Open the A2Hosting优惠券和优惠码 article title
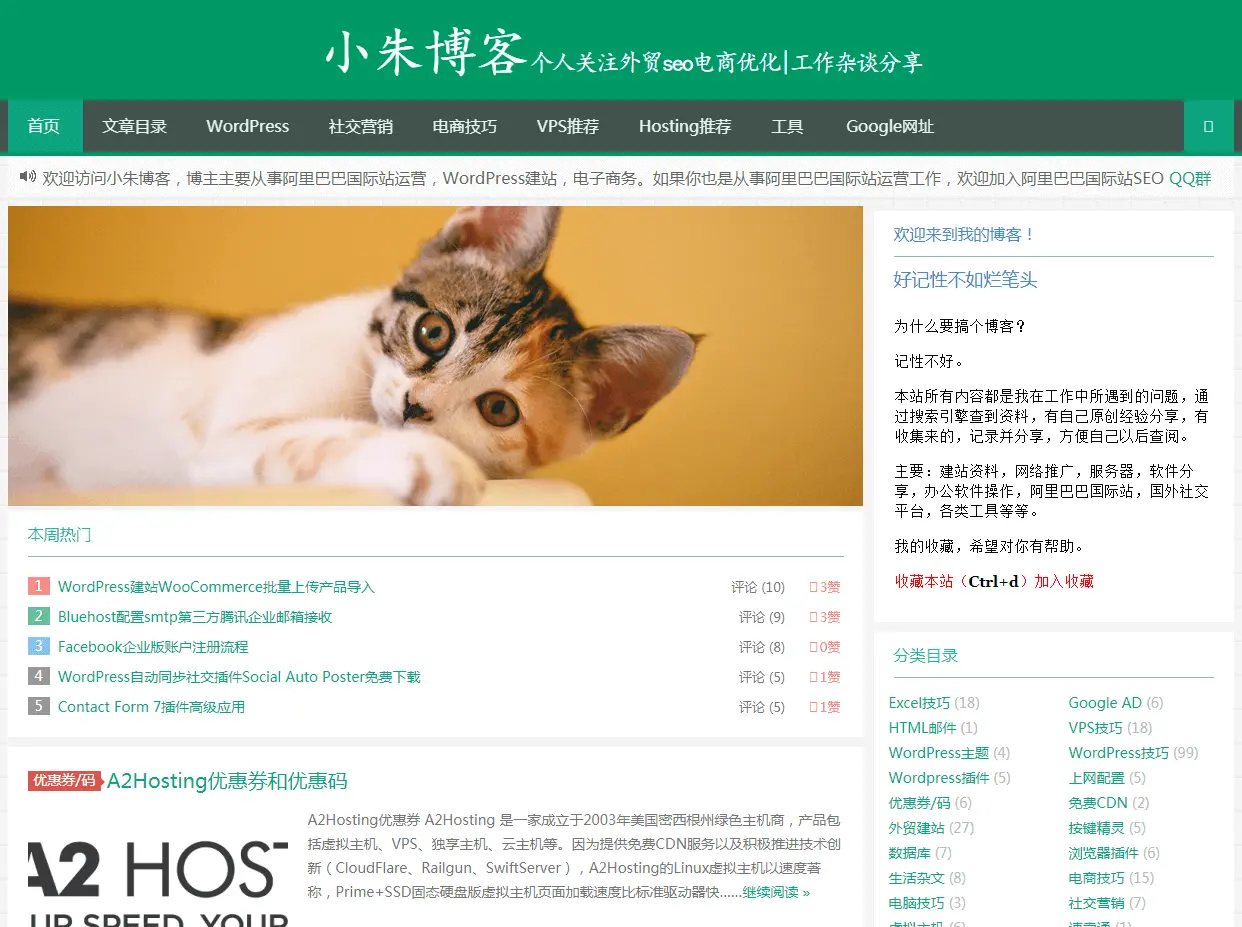Screen dimensions: 1242x927 pyautogui.click(x=227, y=781)
